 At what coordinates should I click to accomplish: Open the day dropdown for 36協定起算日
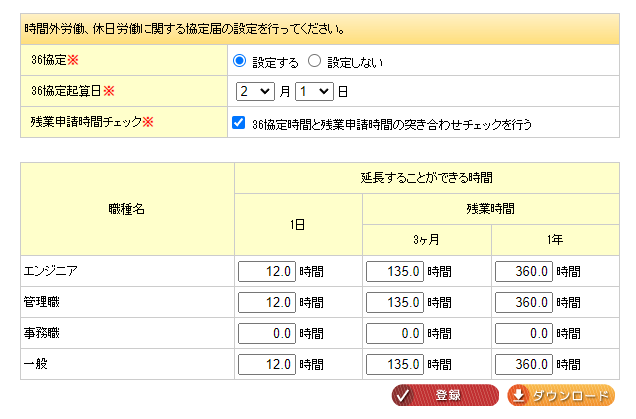coord(313,91)
